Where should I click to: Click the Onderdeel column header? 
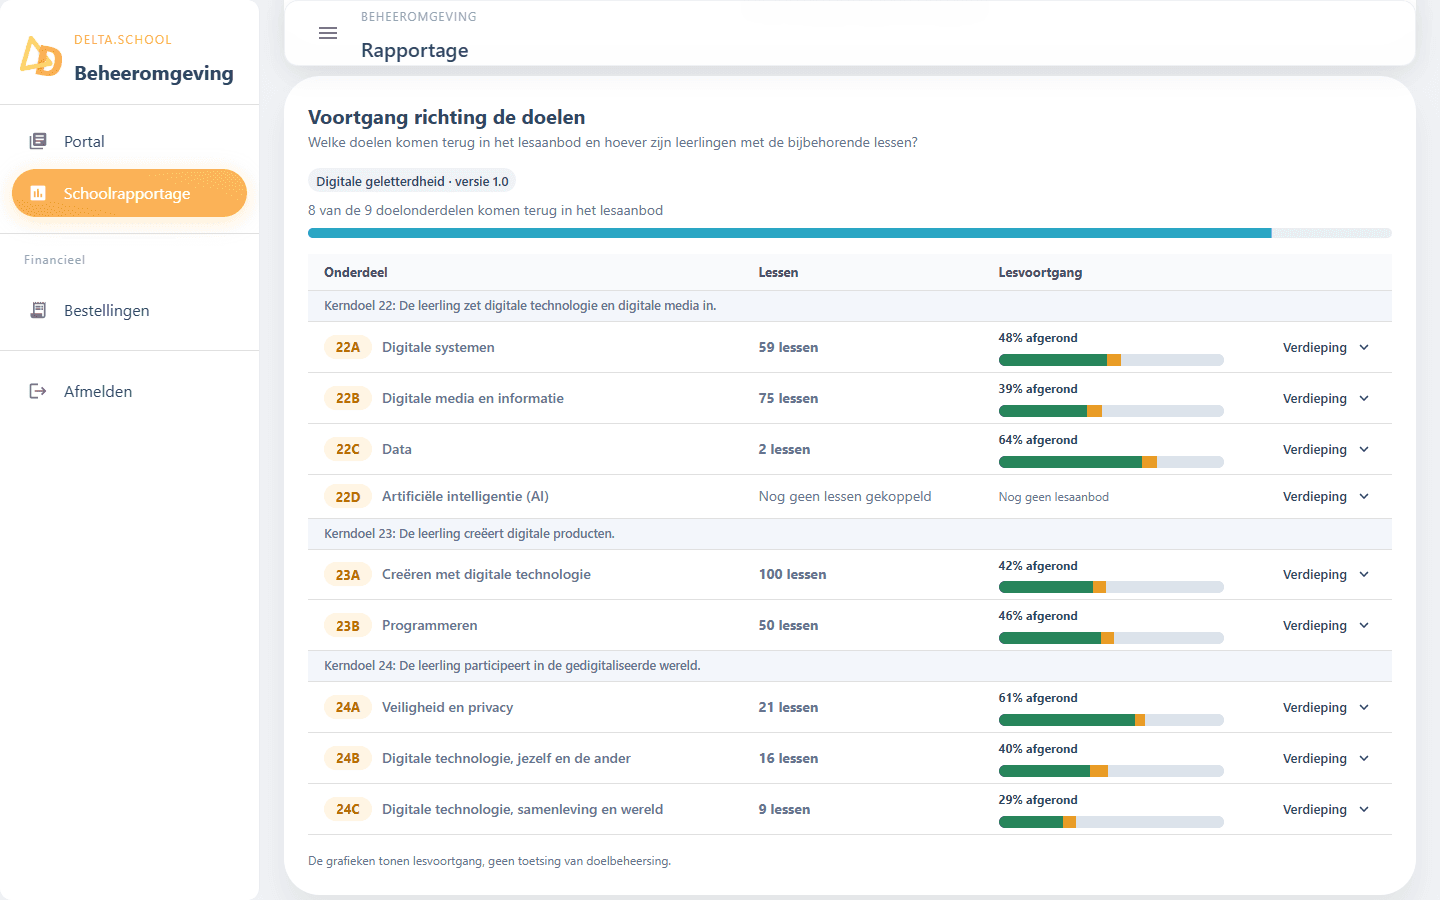(356, 272)
